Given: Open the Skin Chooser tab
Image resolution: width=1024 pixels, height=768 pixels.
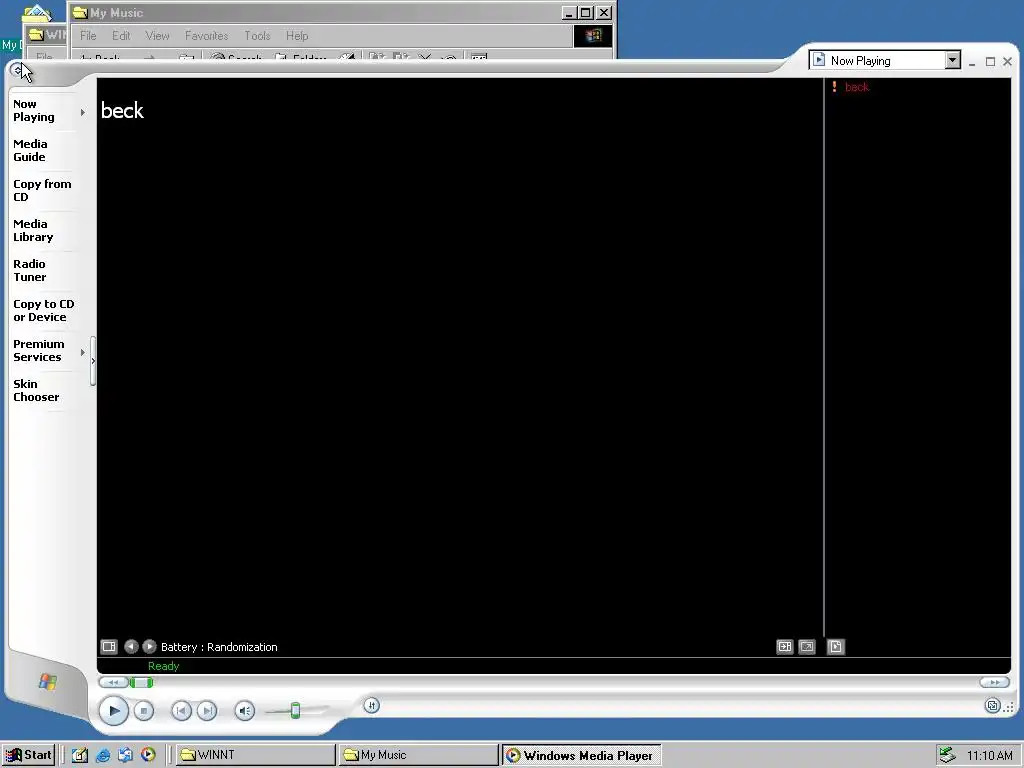Looking at the screenshot, I should click(36, 390).
